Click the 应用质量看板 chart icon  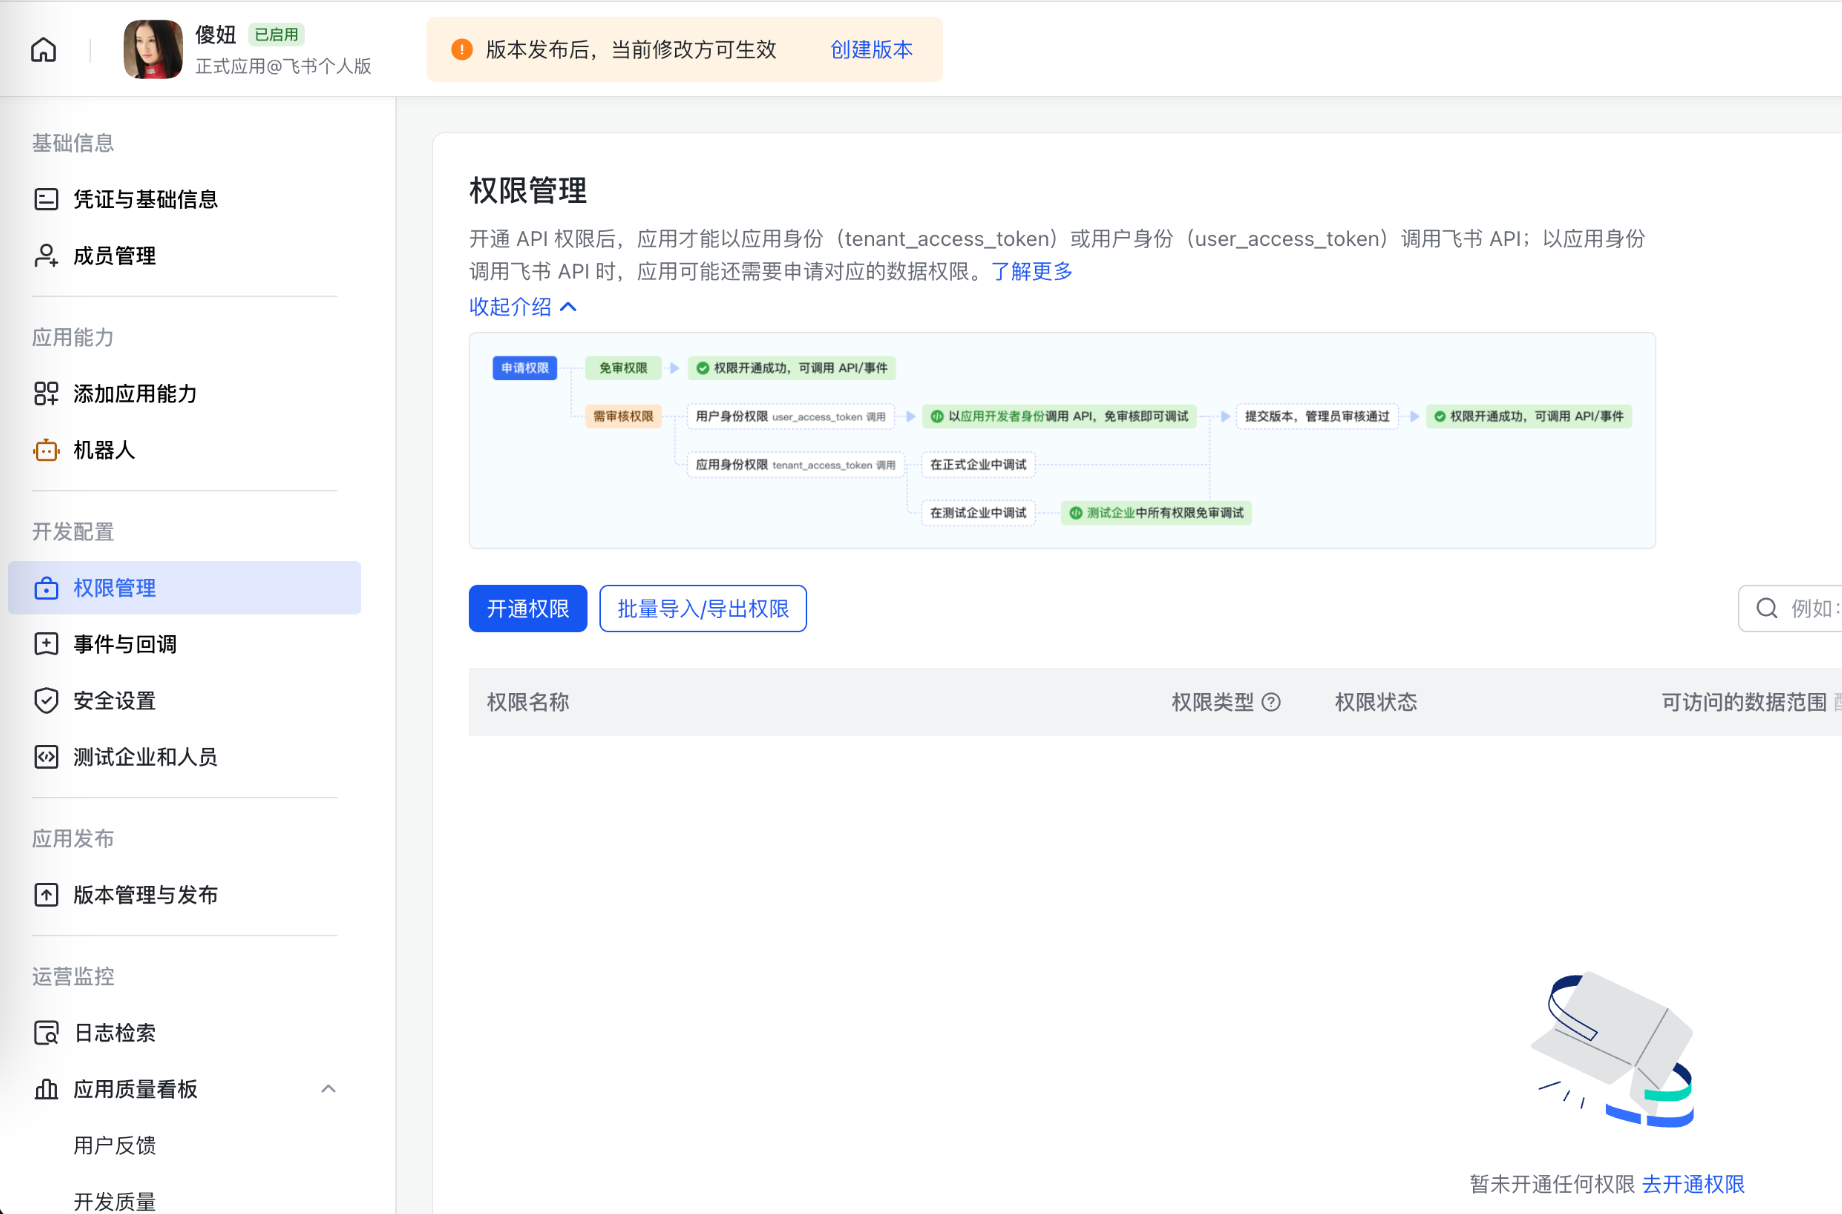46,1089
